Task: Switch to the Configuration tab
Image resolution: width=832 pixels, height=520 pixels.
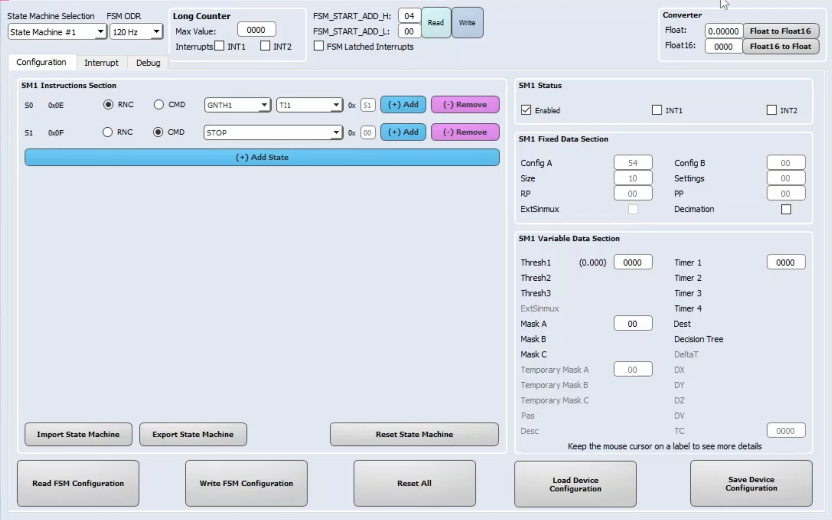Action: pyautogui.click(x=41, y=62)
